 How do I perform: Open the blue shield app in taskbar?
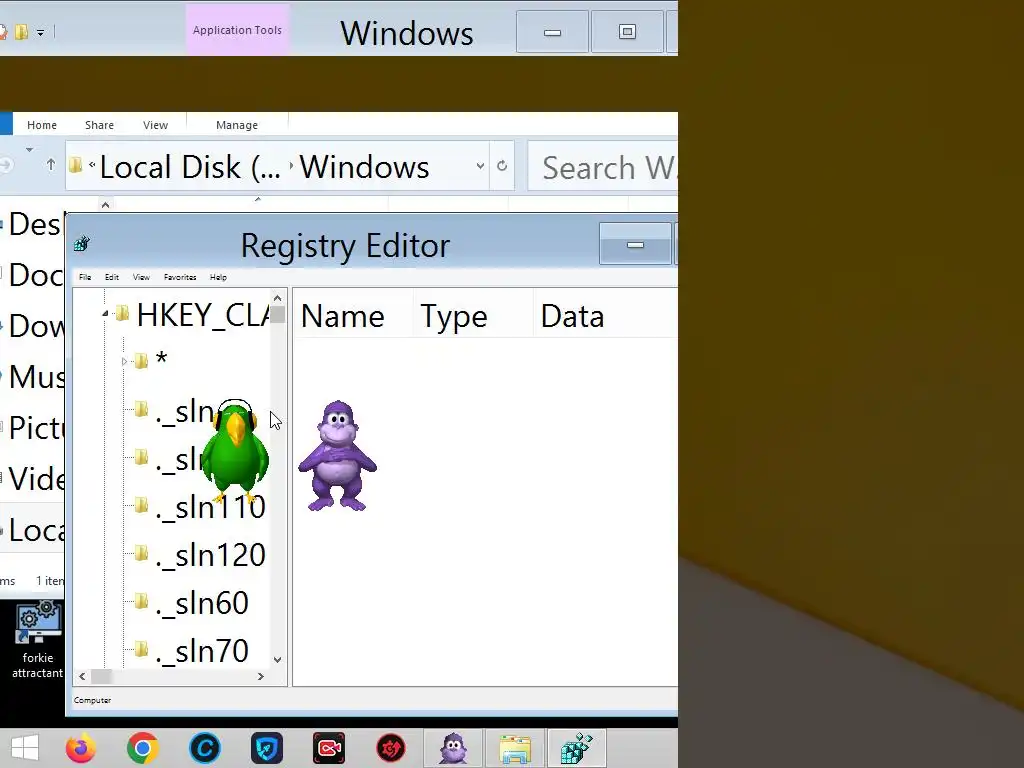tap(266, 748)
